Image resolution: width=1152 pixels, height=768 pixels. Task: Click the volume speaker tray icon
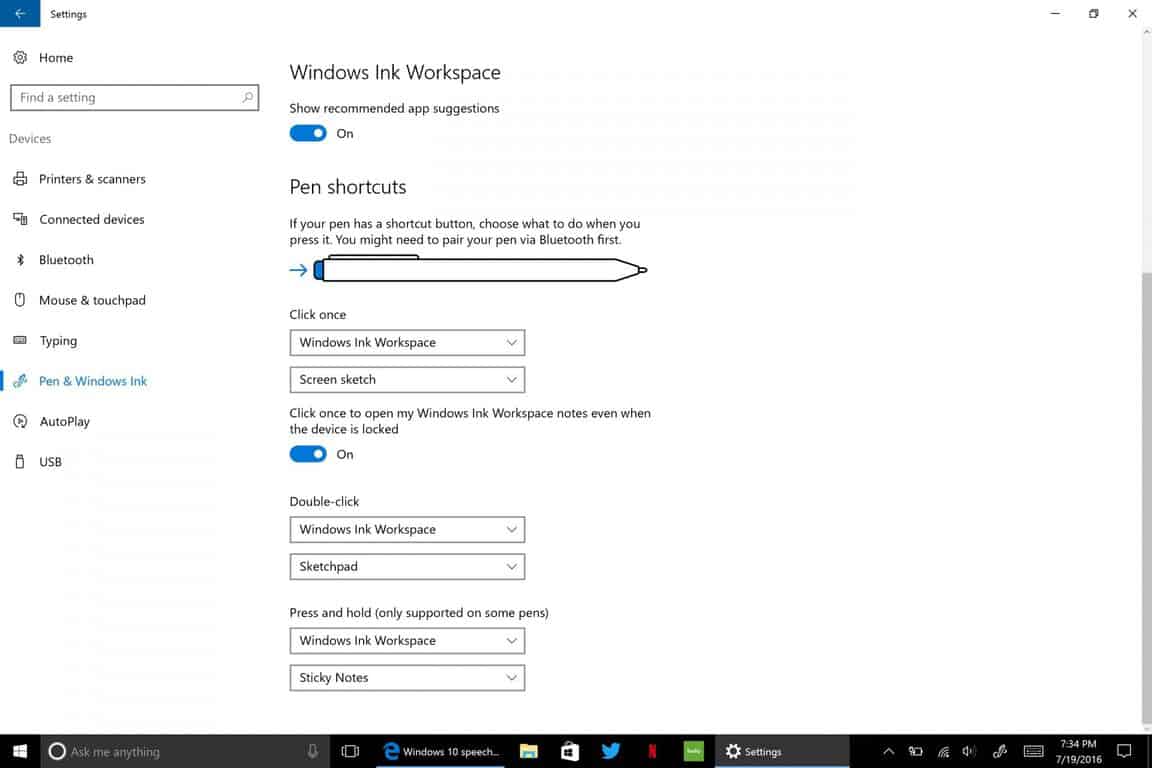pos(970,751)
